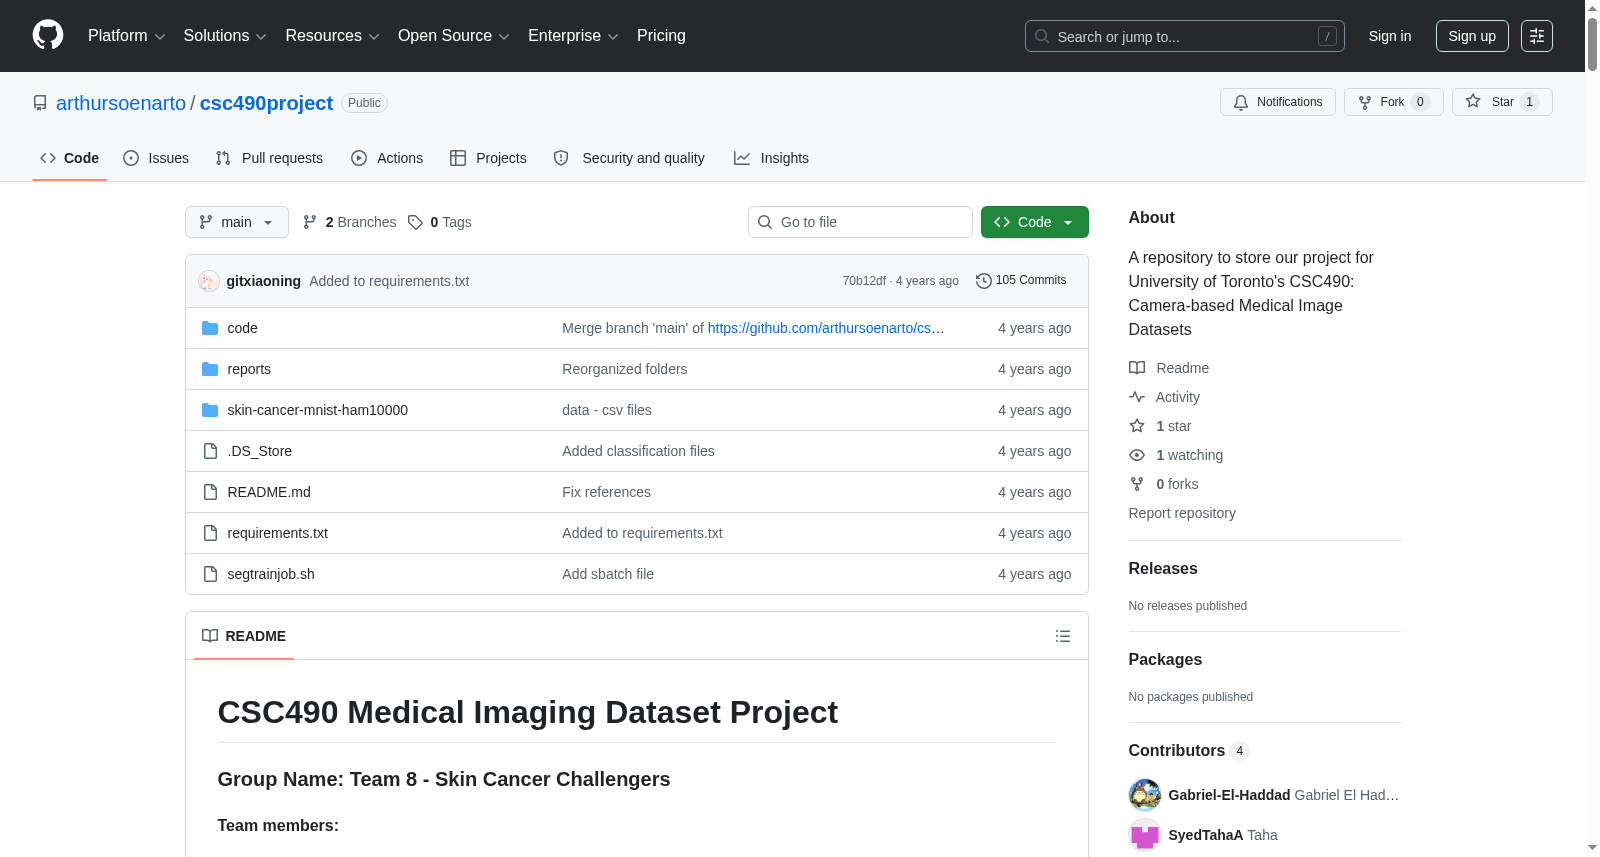Click the segtrainjob.sh file icon
This screenshot has width=1600, height=857.
210,574
